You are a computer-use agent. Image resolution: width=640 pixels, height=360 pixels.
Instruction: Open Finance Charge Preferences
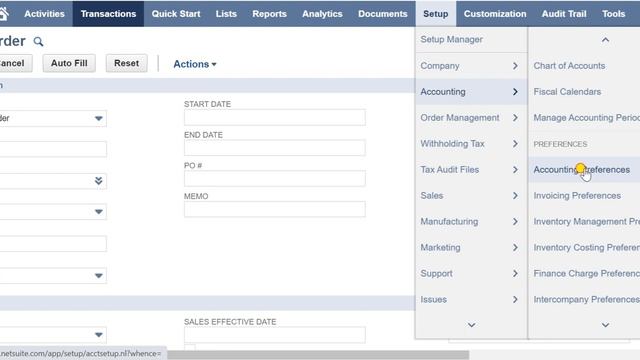pyautogui.click(x=586, y=273)
